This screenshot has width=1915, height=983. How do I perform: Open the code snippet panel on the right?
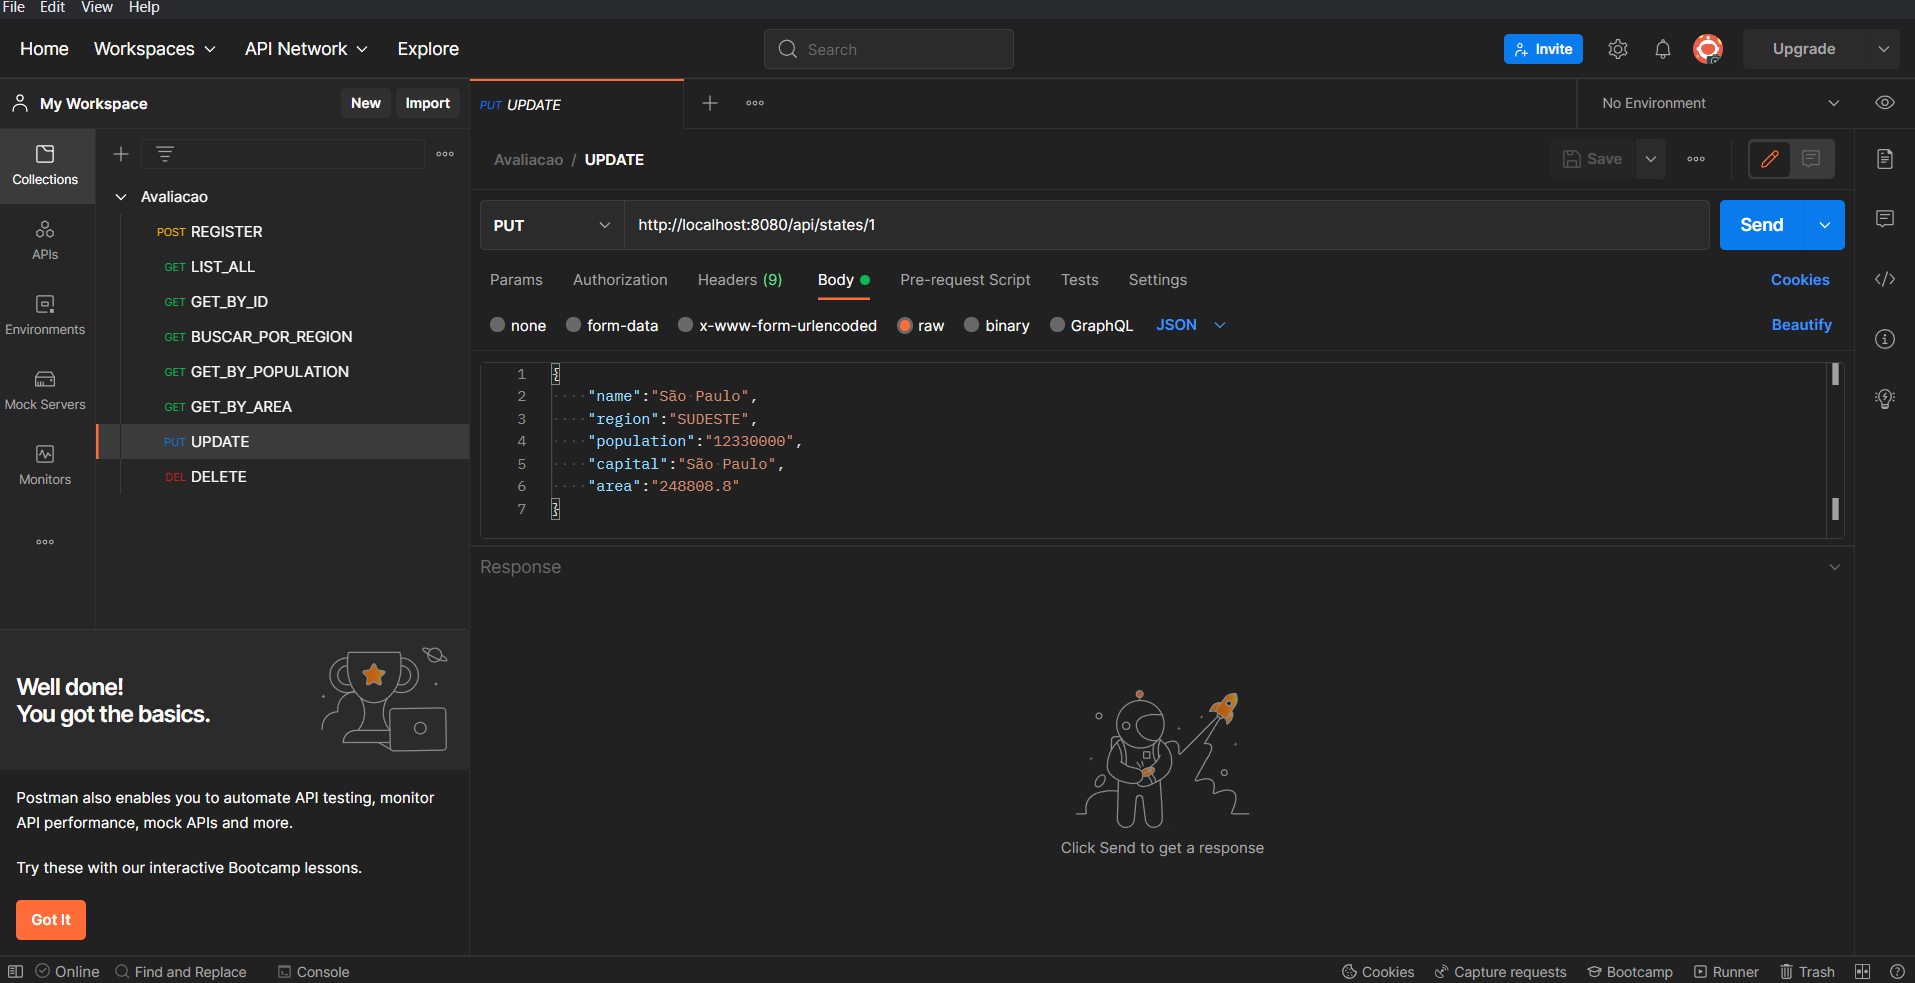click(1886, 279)
